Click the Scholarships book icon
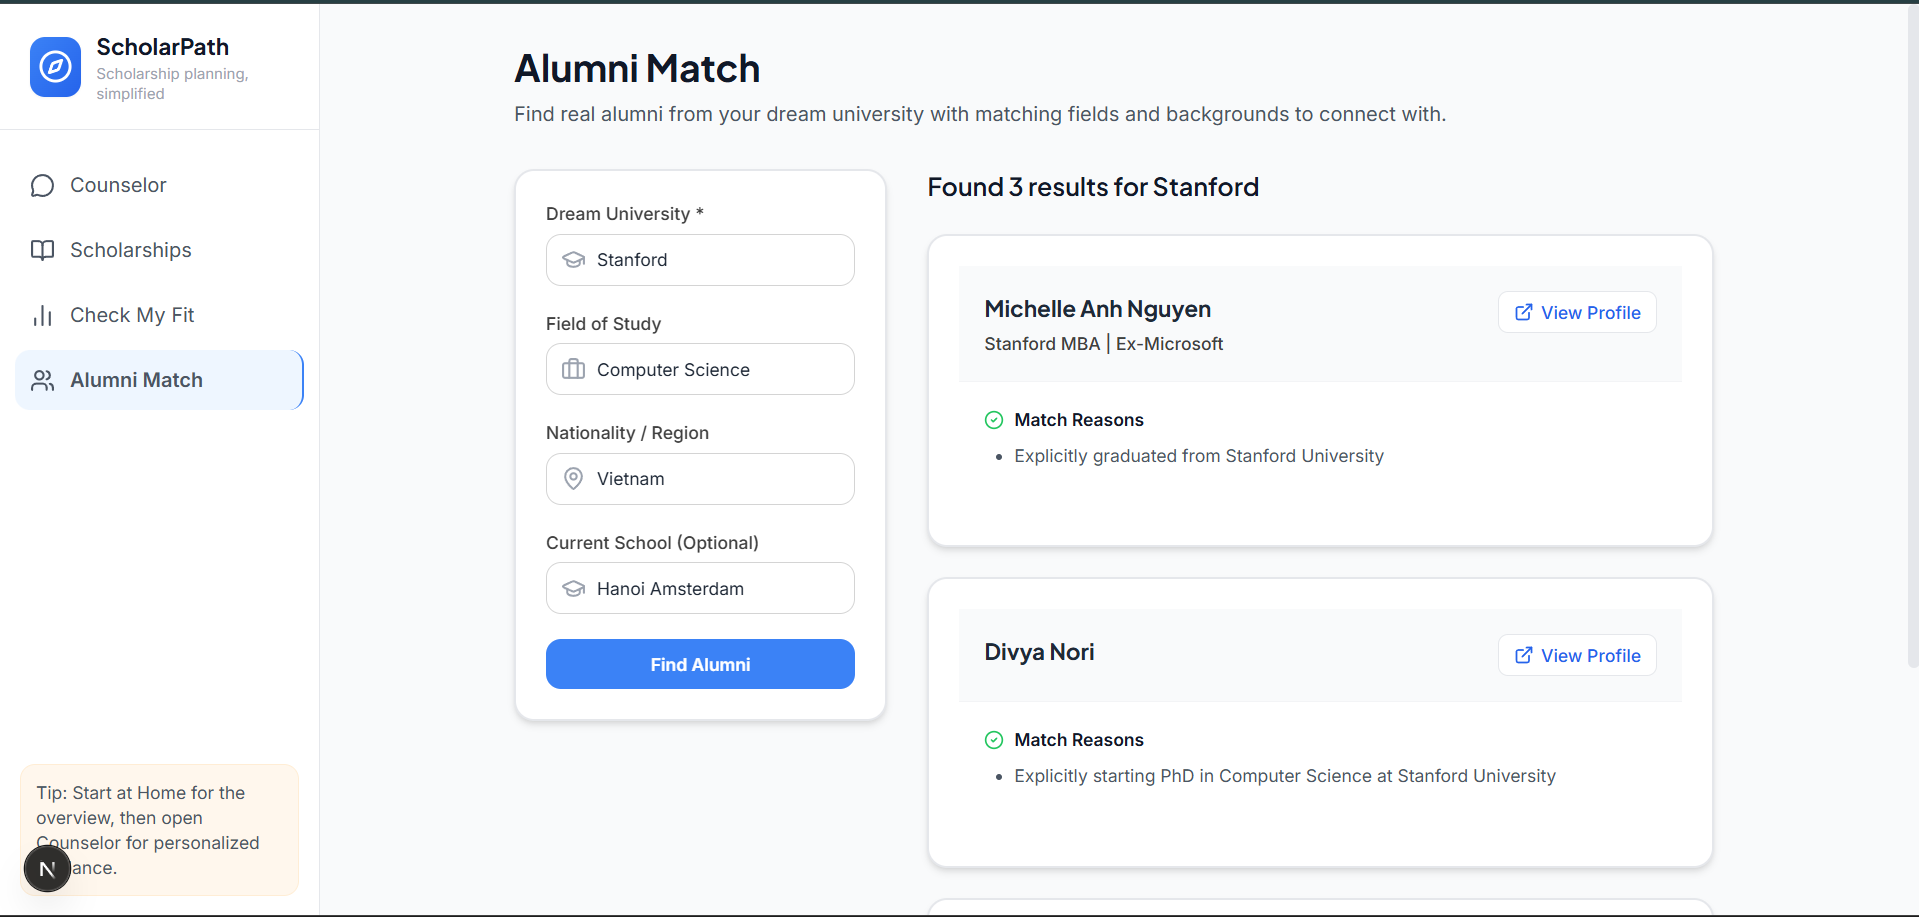1919x917 pixels. 42,250
